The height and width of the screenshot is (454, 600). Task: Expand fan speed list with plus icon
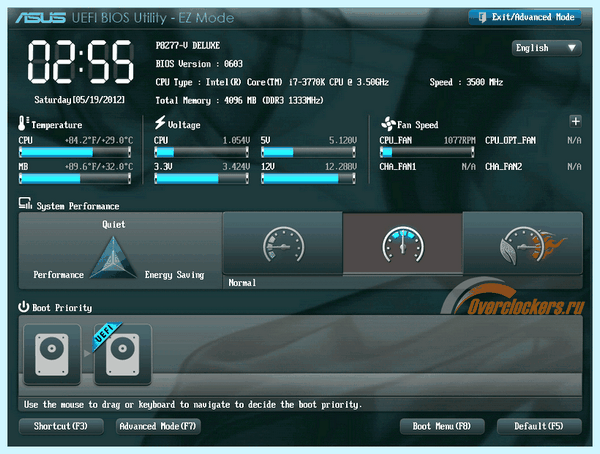tap(576, 121)
